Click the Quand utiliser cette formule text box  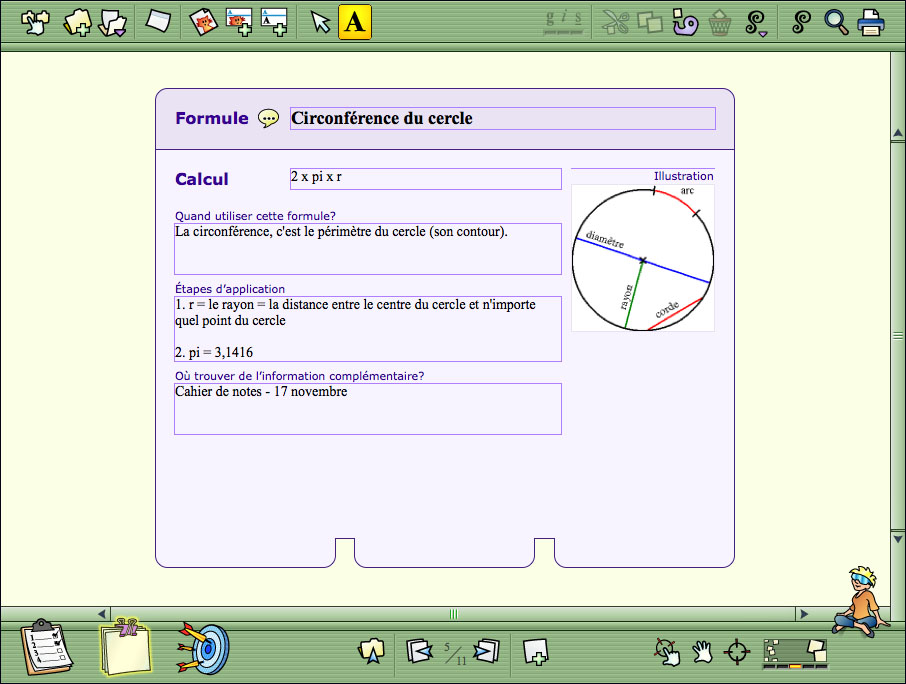click(x=368, y=249)
